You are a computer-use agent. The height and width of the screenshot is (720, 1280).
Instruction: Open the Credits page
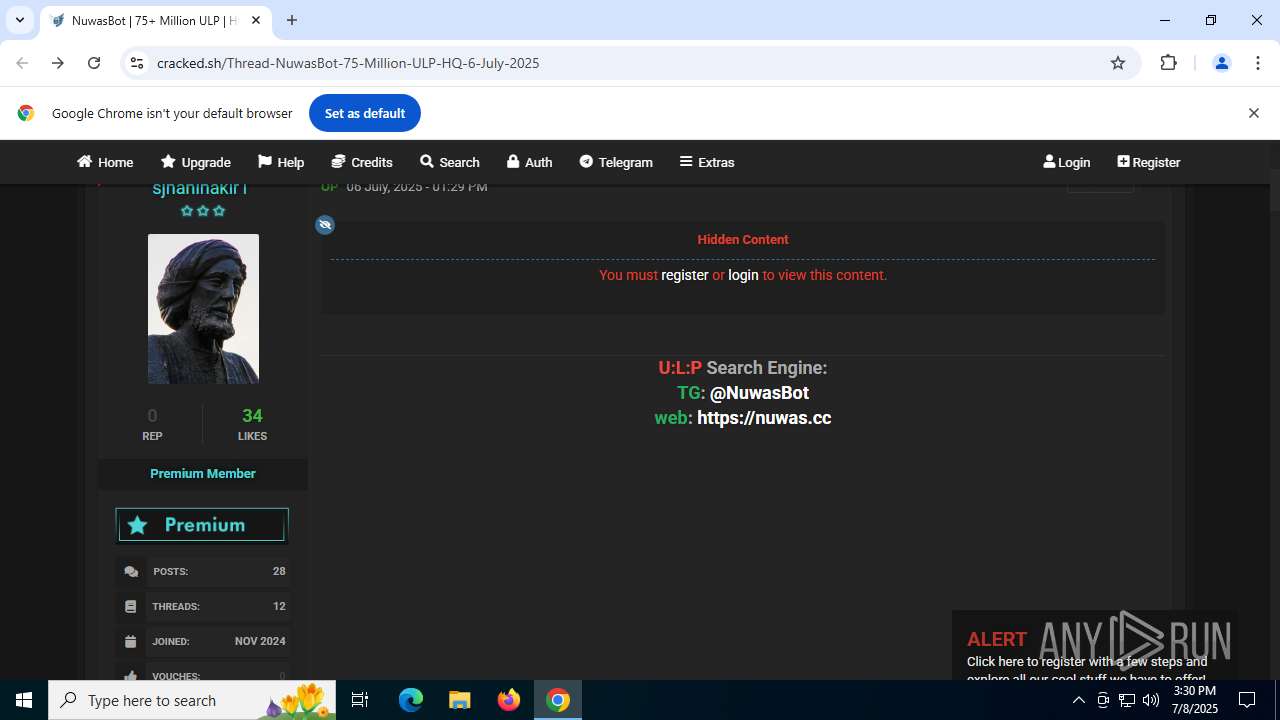(362, 162)
